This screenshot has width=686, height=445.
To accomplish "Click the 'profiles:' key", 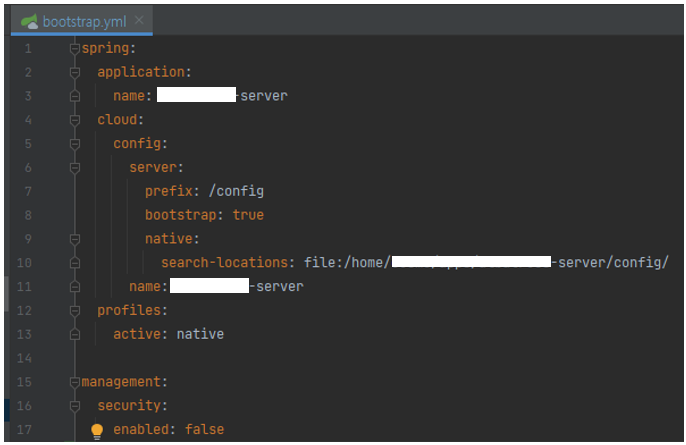I will pyautogui.click(x=132, y=311).
